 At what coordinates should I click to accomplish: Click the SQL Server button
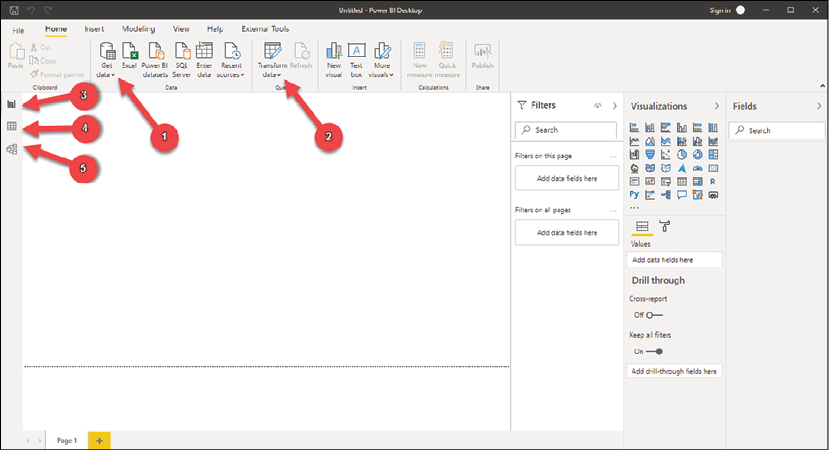(181, 61)
